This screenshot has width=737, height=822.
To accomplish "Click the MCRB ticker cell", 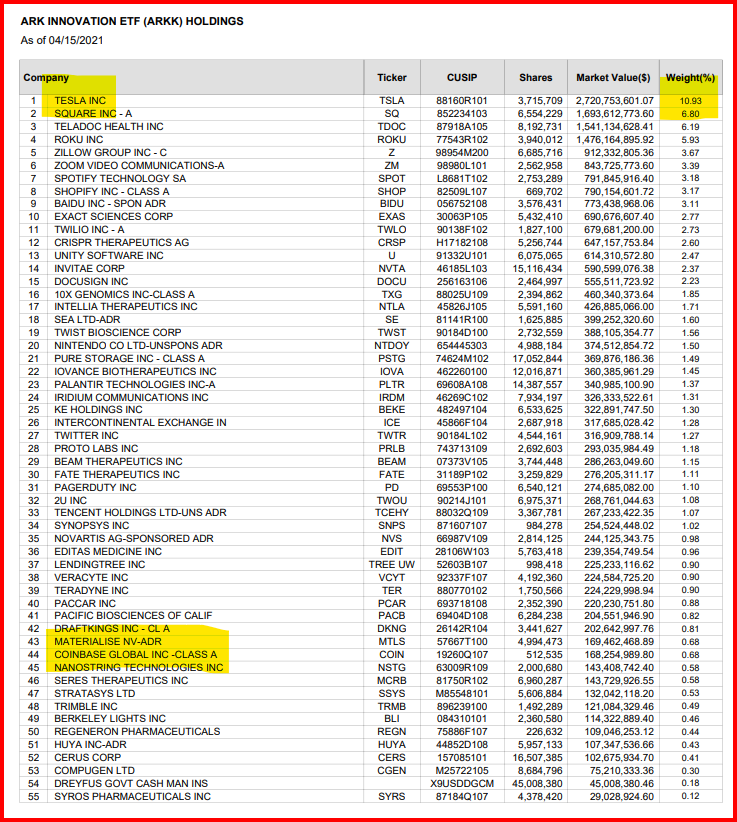I will tap(392, 680).
